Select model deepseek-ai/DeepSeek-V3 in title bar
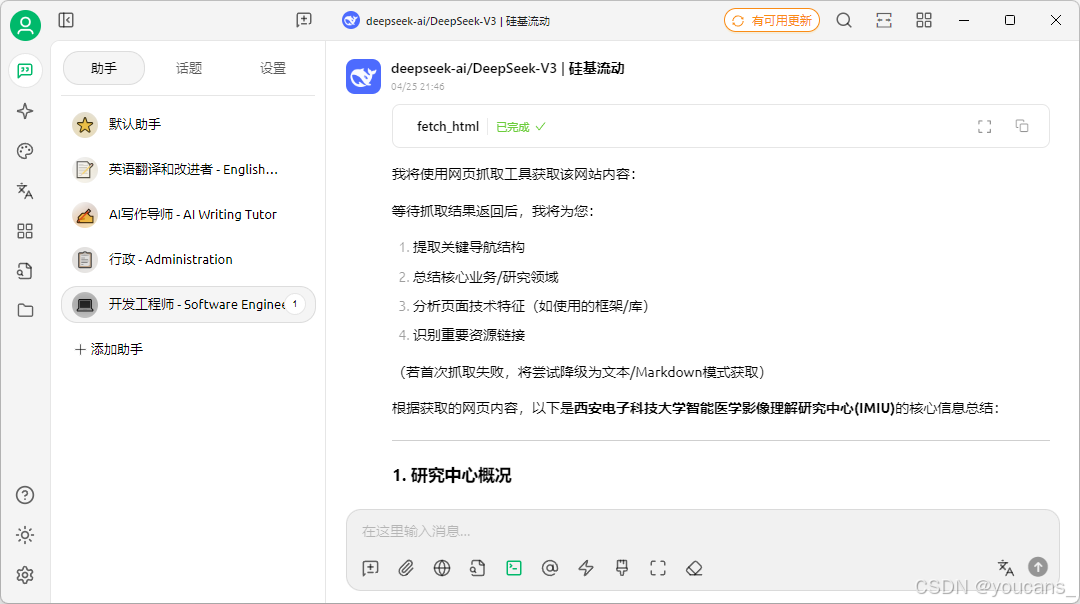The height and width of the screenshot is (604, 1080). (446, 21)
